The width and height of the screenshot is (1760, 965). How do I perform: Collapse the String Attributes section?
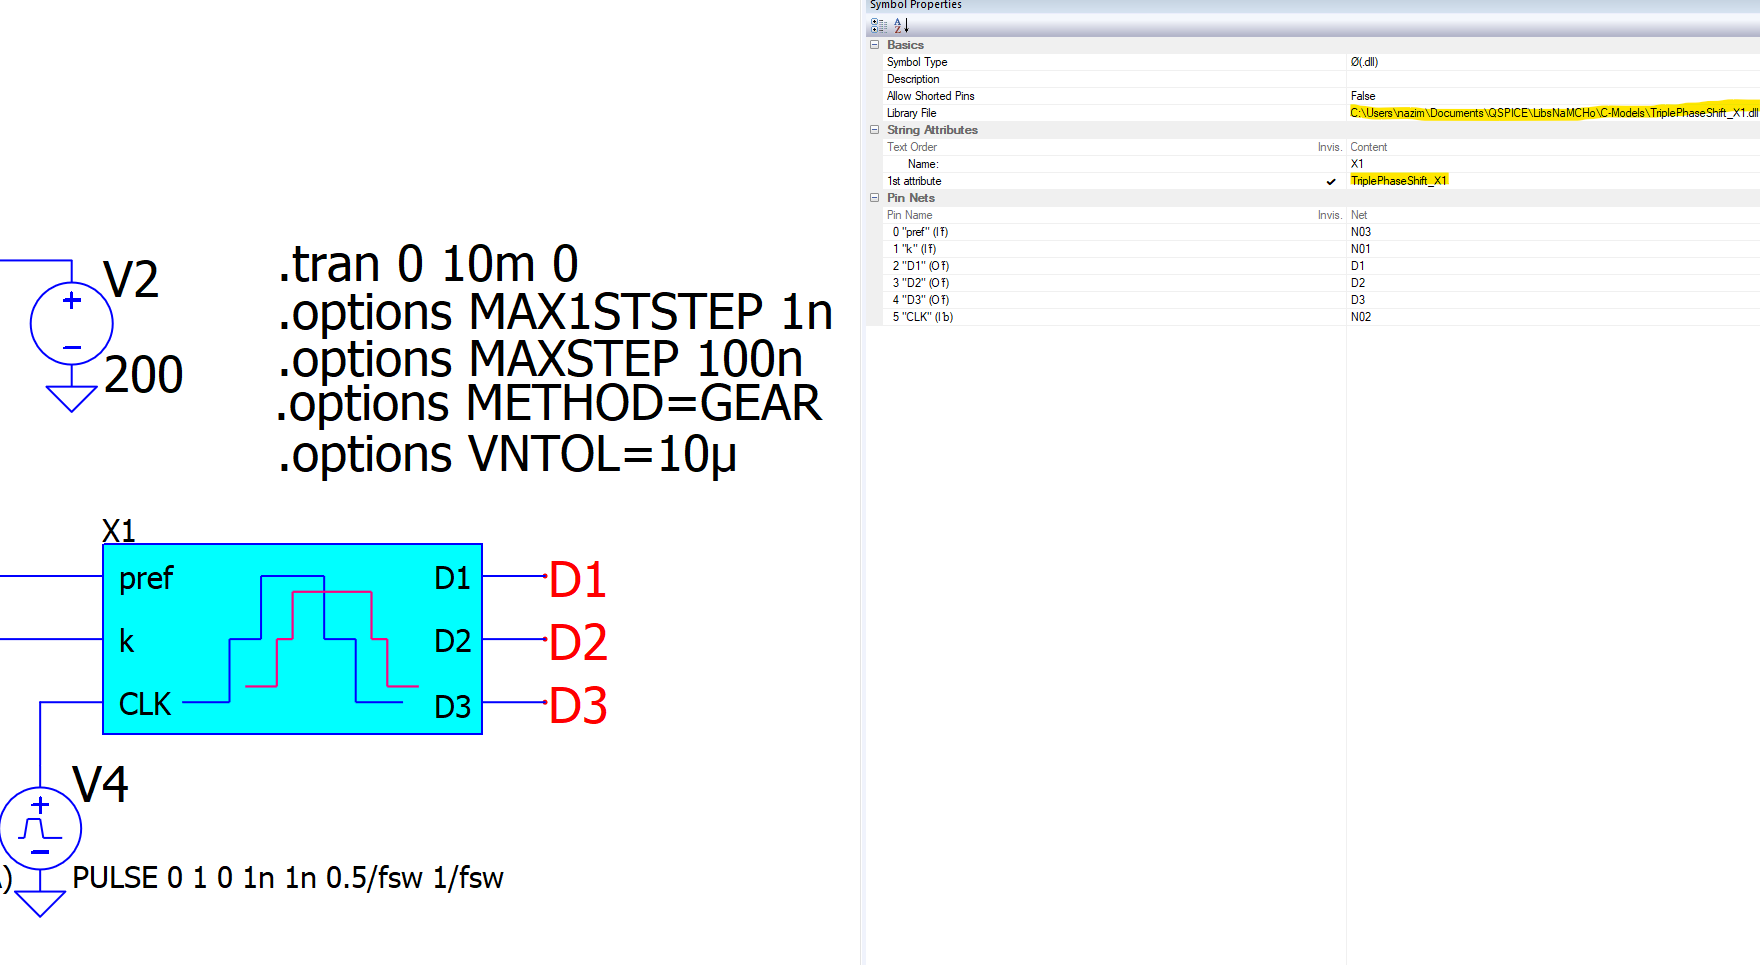pyautogui.click(x=875, y=130)
